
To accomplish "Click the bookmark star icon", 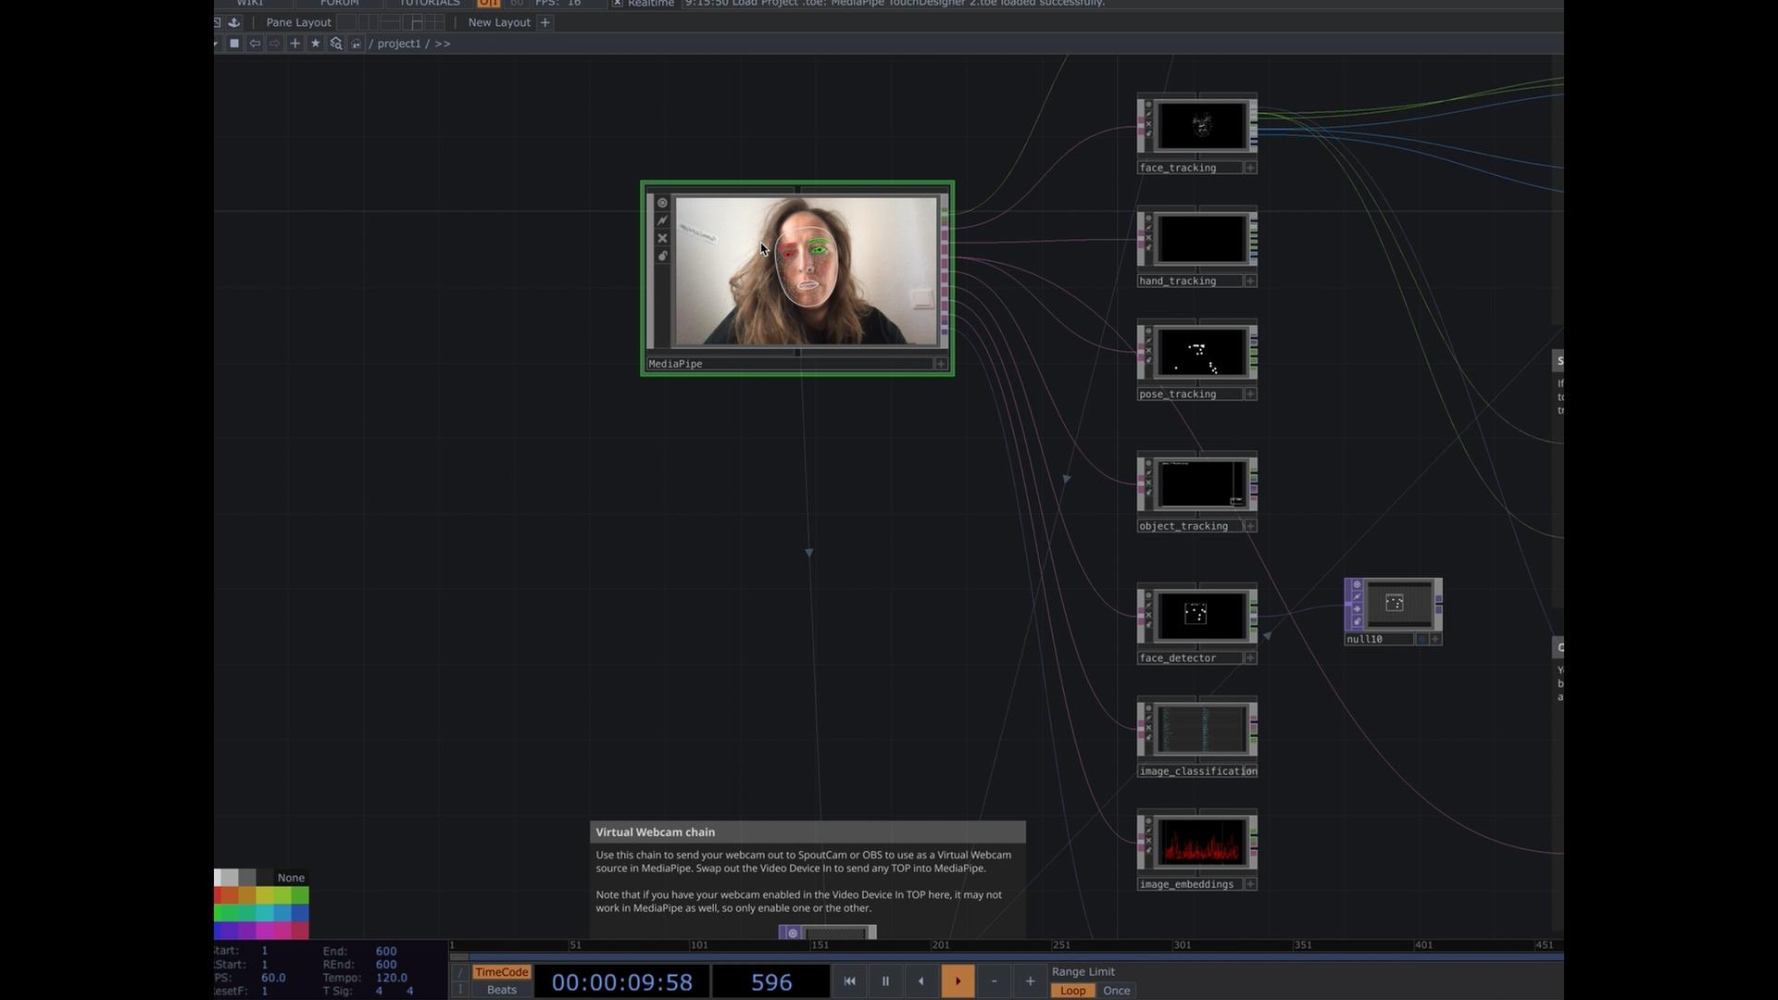I will [315, 43].
